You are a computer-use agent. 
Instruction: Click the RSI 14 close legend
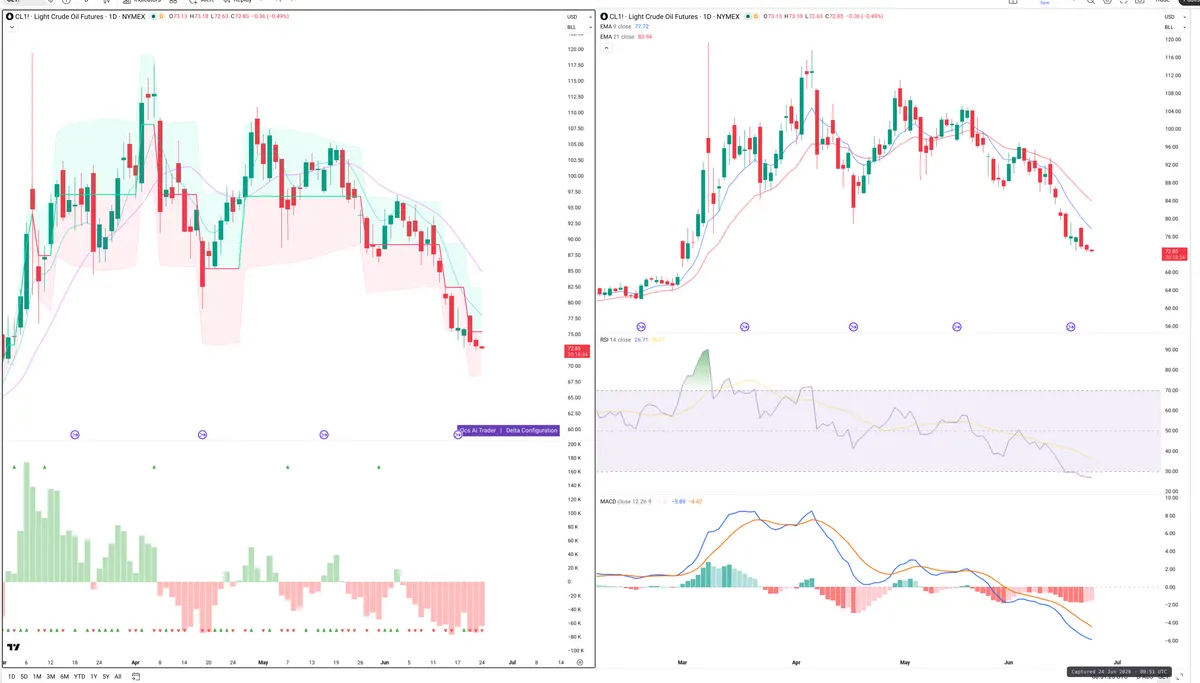tap(616, 340)
